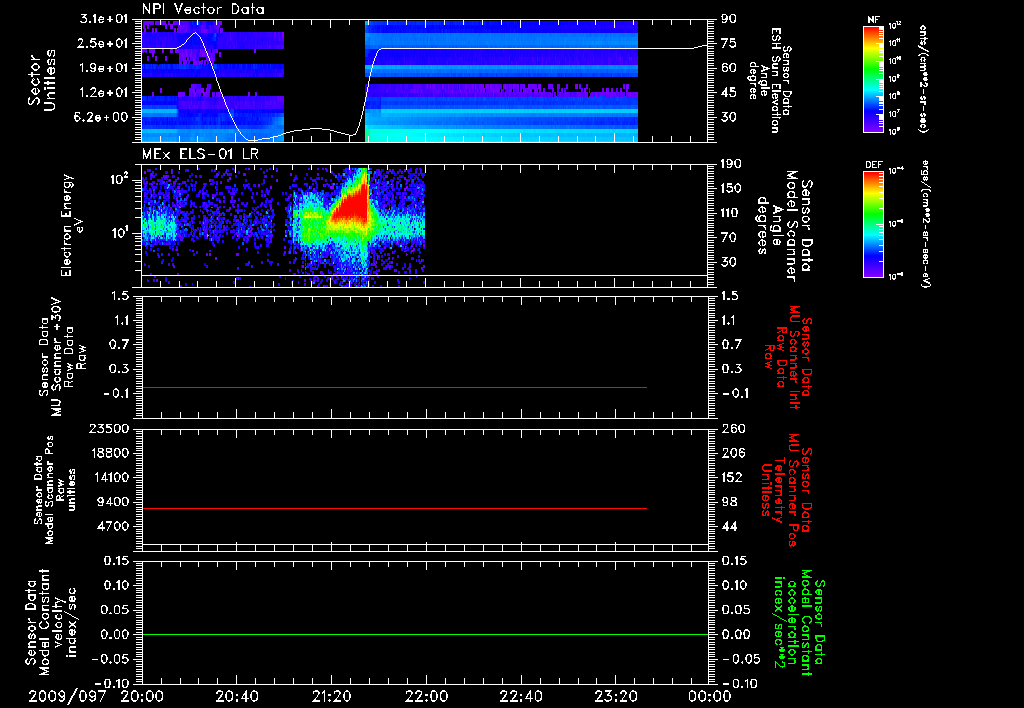Click the green velocity line at zero

425,634
